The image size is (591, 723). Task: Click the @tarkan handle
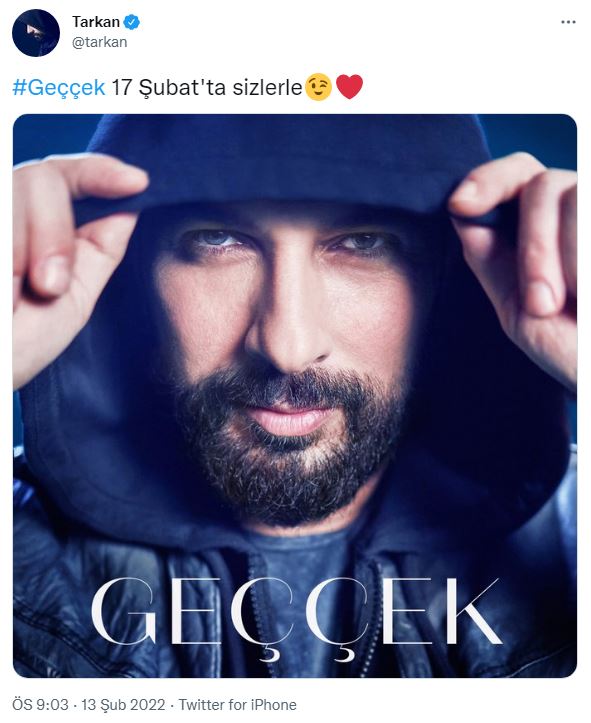click(x=100, y=42)
